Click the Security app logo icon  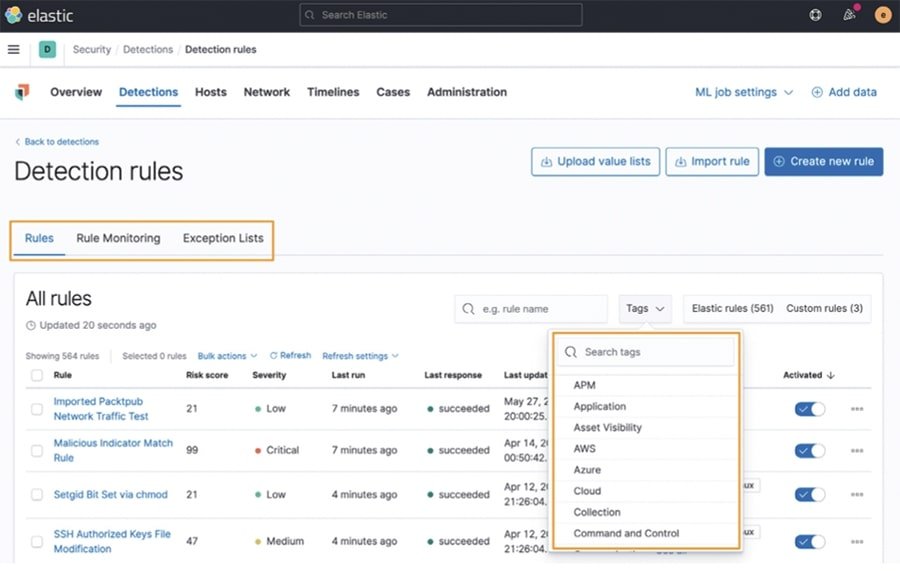(x=22, y=92)
